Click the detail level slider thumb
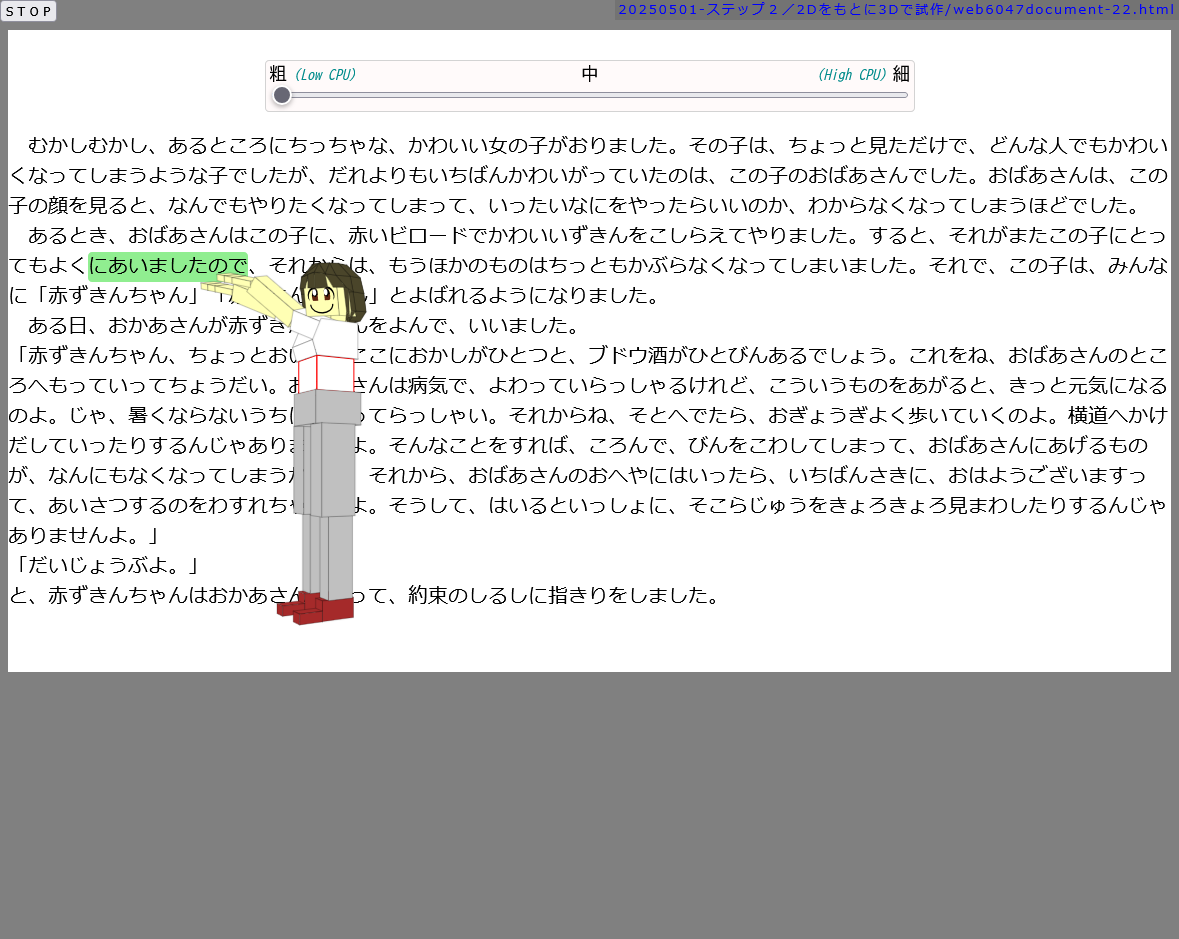This screenshot has height=939, width=1179. tap(282, 95)
